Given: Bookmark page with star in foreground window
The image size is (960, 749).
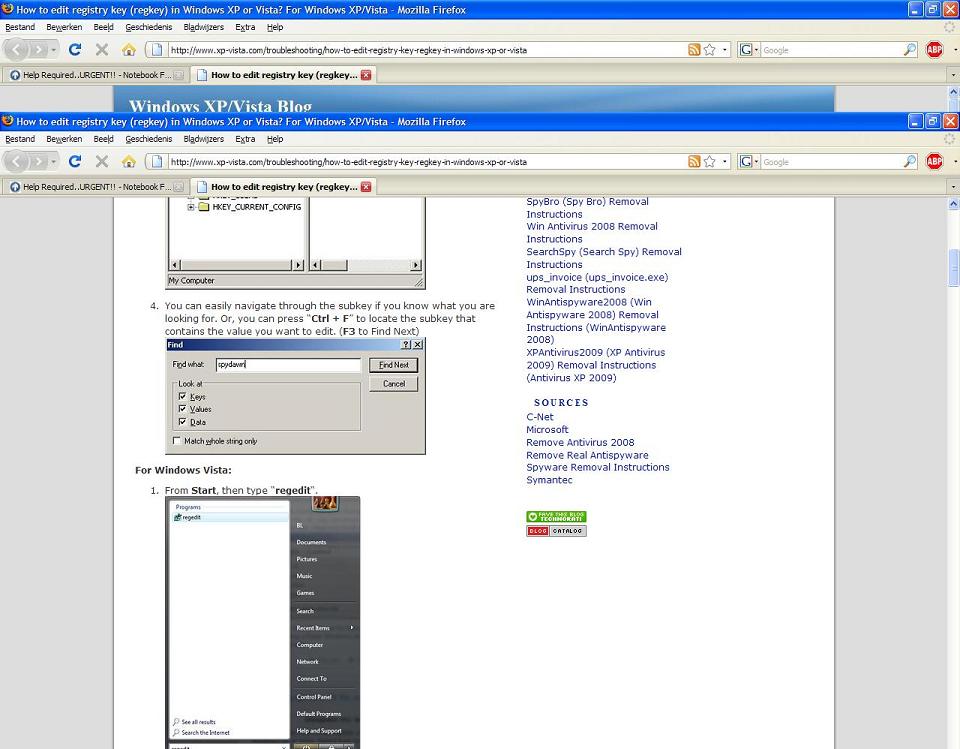Looking at the screenshot, I should (x=710, y=162).
